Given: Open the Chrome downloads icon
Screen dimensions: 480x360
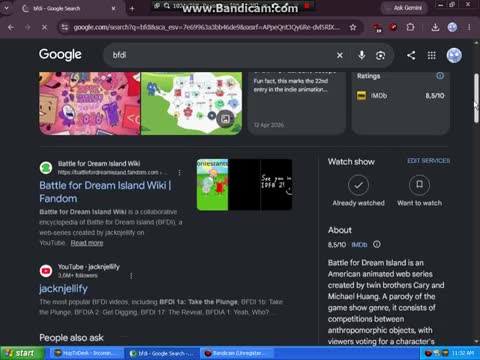Looking at the screenshot, I should click(x=435, y=27).
